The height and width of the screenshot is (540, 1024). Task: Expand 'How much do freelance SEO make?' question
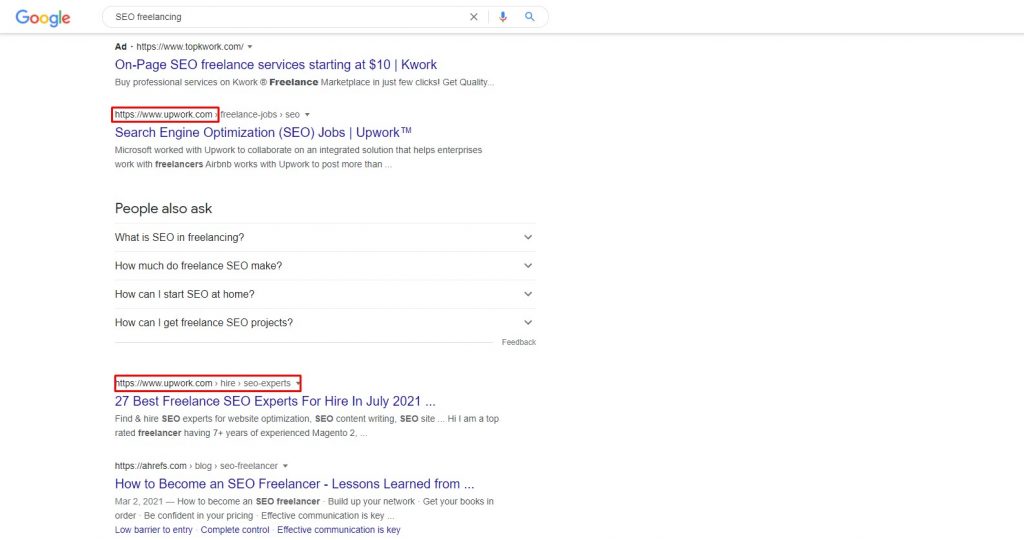[x=325, y=266]
